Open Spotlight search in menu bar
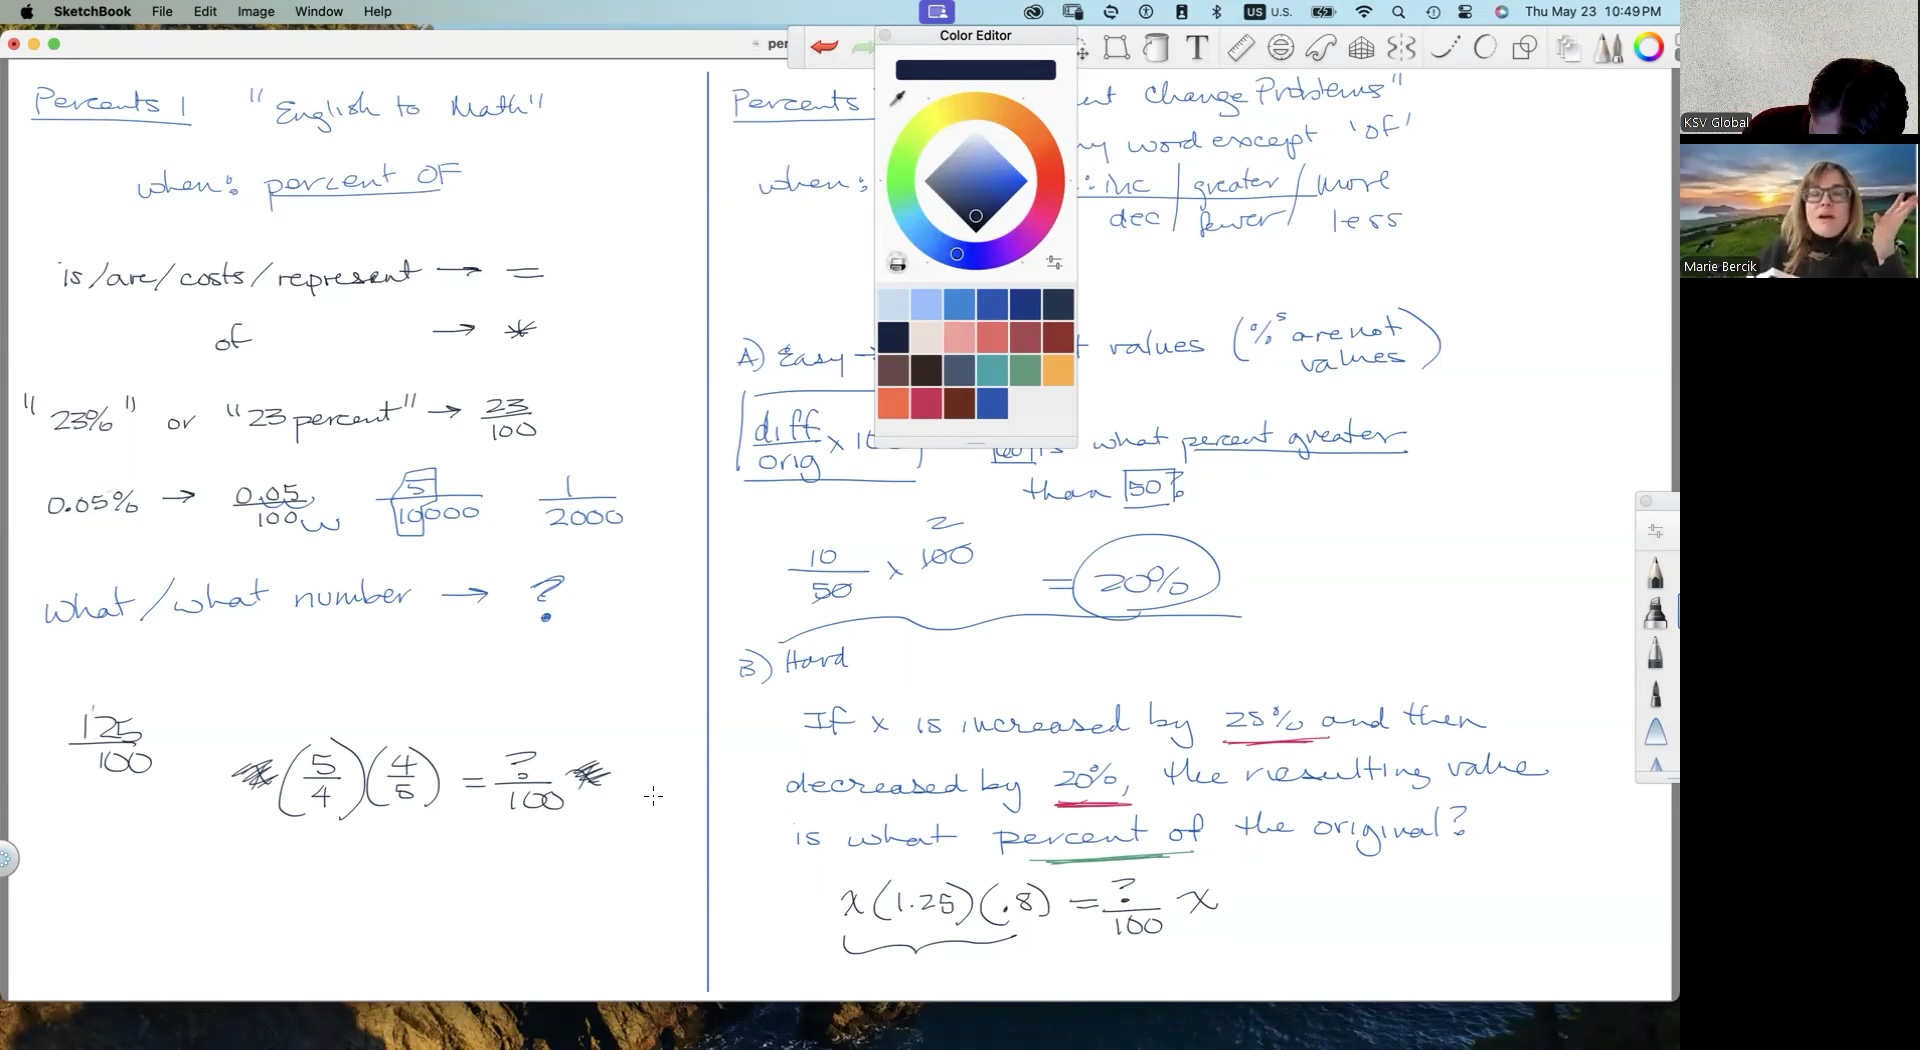The height and width of the screenshot is (1050, 1920). point(1399,11)
